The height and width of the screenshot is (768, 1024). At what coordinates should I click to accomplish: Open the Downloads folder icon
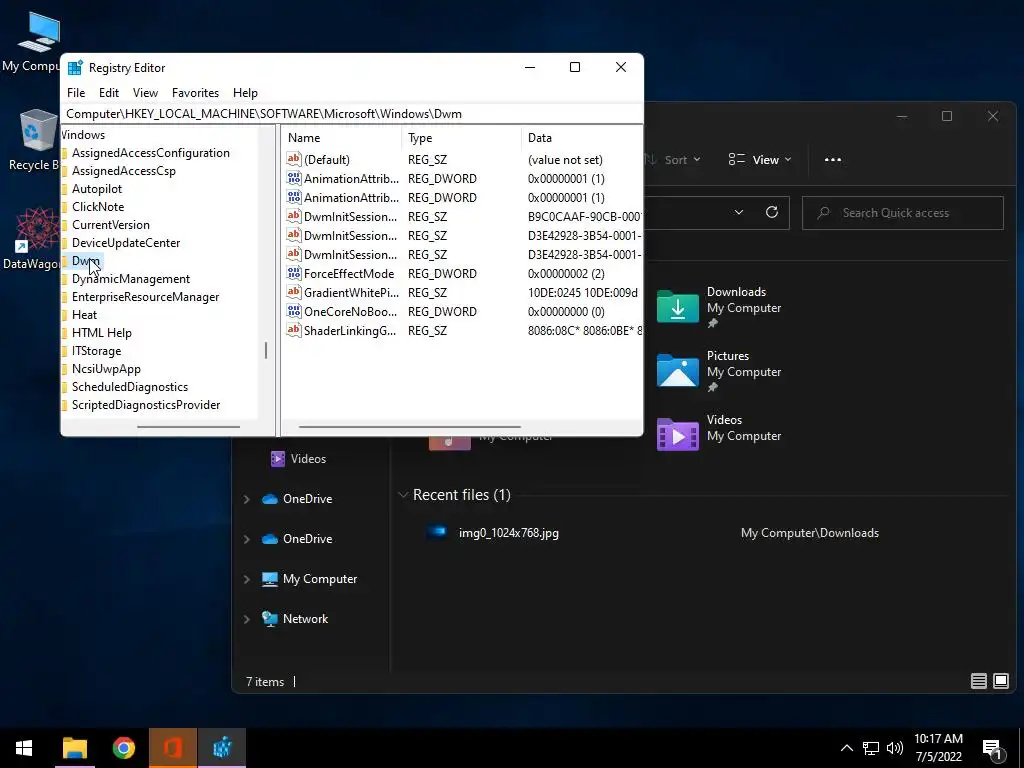(x=677, y=307)
